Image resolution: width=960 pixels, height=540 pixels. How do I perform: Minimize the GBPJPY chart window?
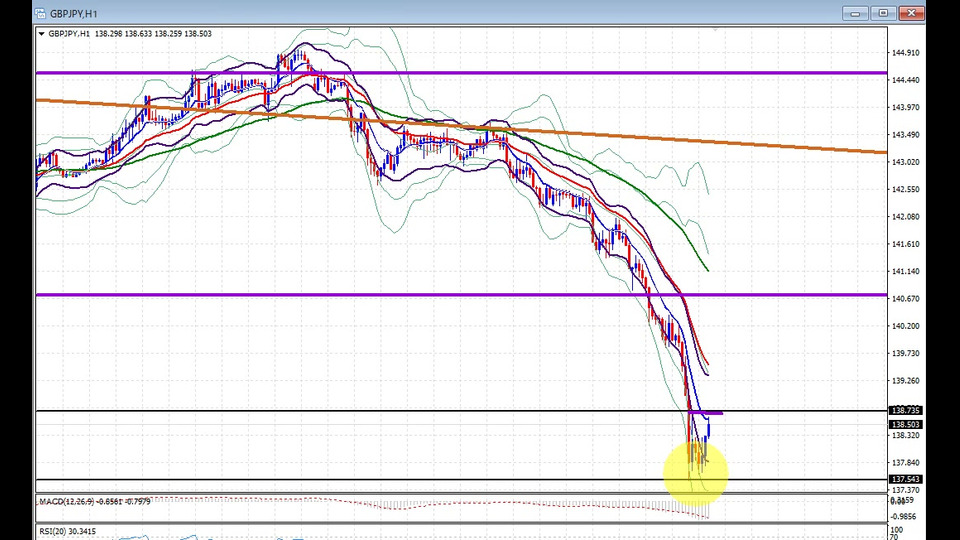(855, 13)
